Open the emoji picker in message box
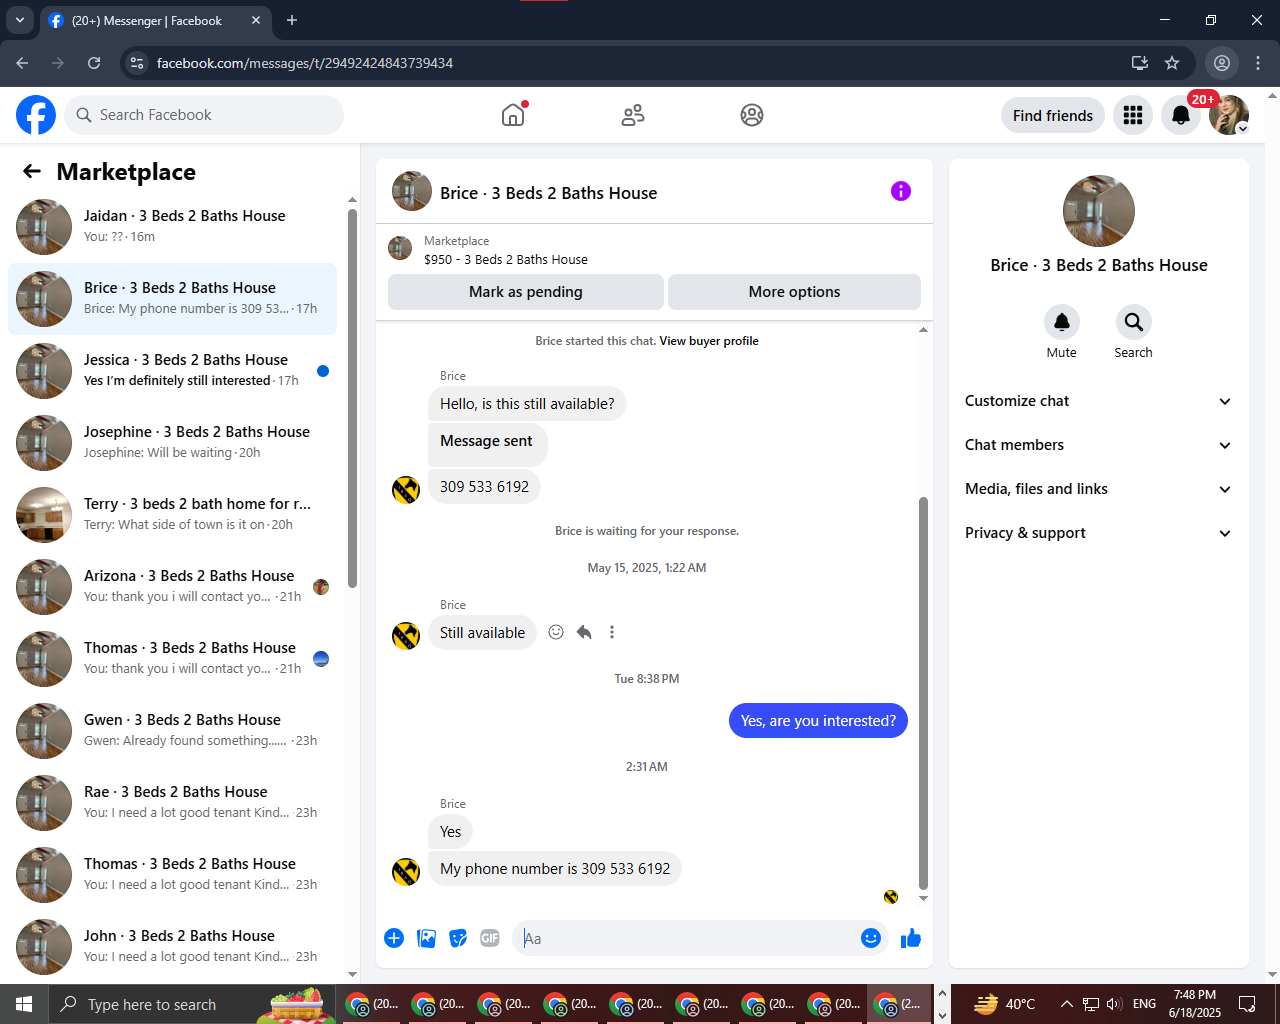Screen dimensions: 1280x1024 tap(871, 938)
